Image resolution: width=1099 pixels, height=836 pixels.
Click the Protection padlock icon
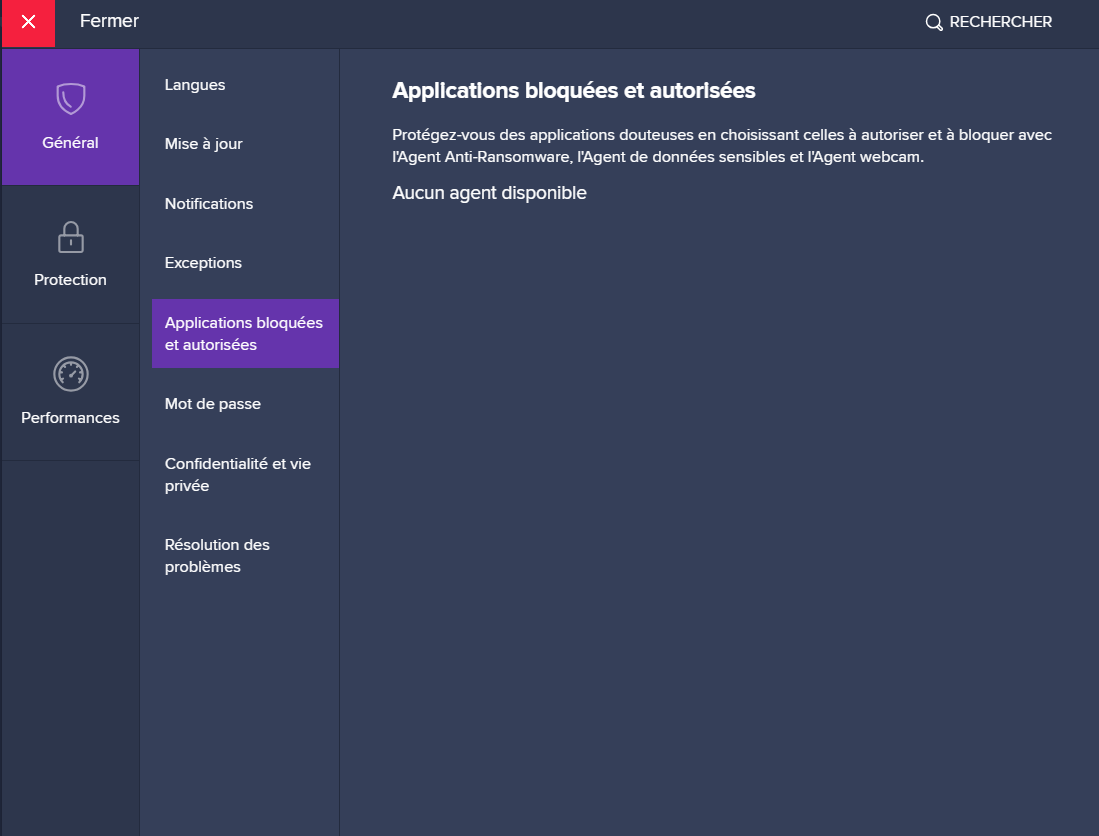click(70, 237)
